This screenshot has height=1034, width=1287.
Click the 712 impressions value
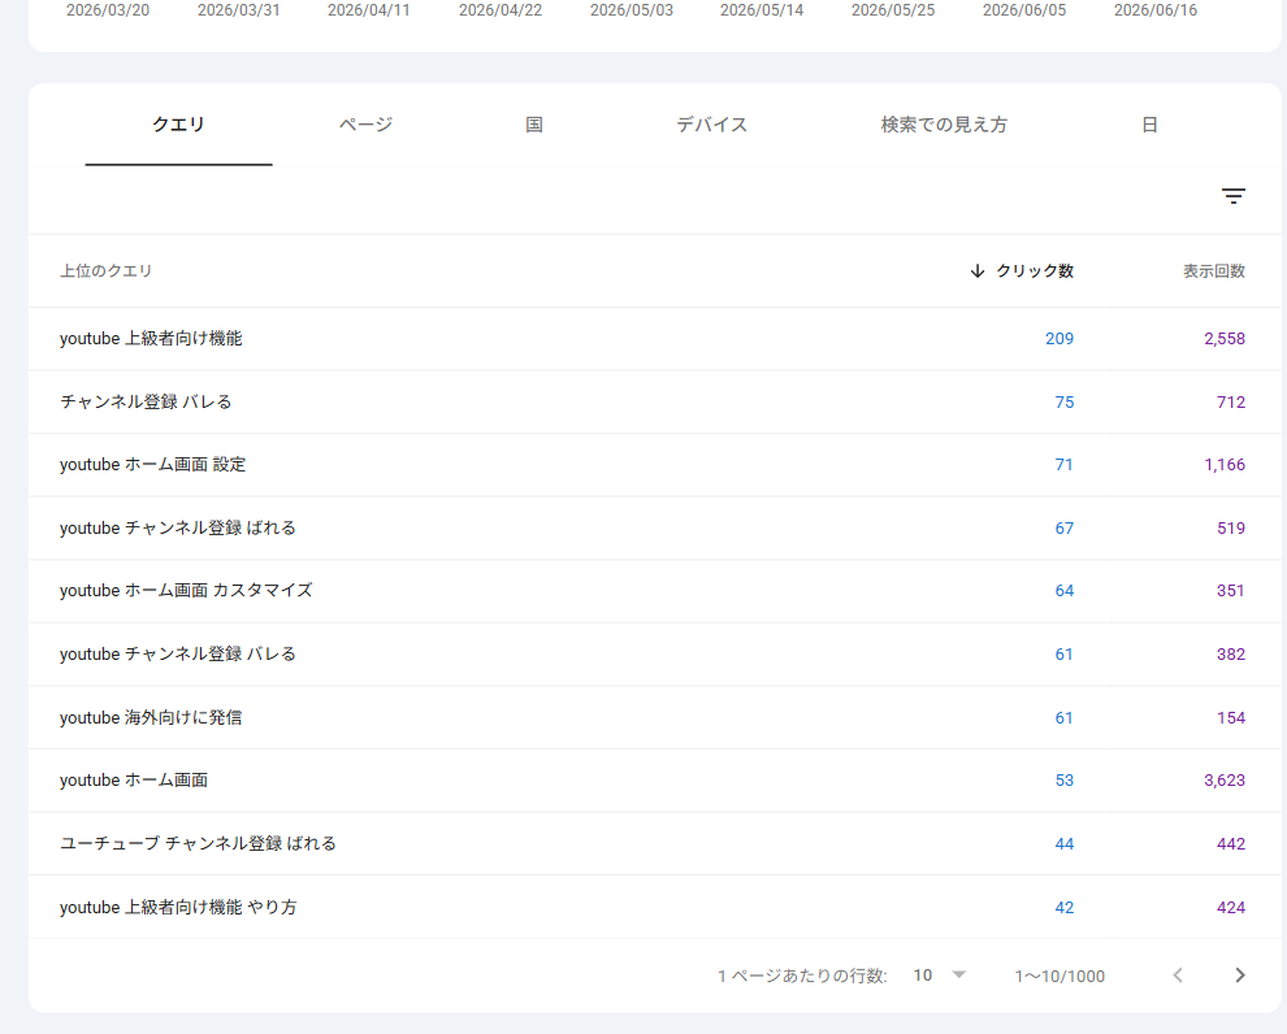[1231, 402]
